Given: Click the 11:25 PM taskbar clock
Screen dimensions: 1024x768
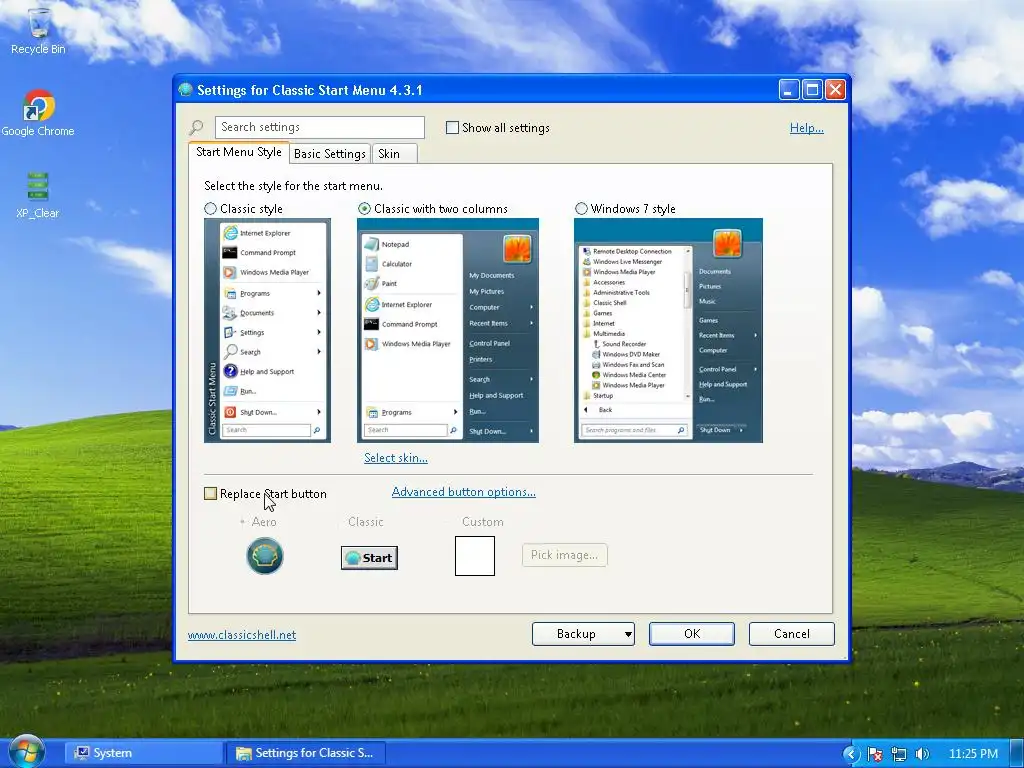Looking at the screenshot, I should 973,754.
